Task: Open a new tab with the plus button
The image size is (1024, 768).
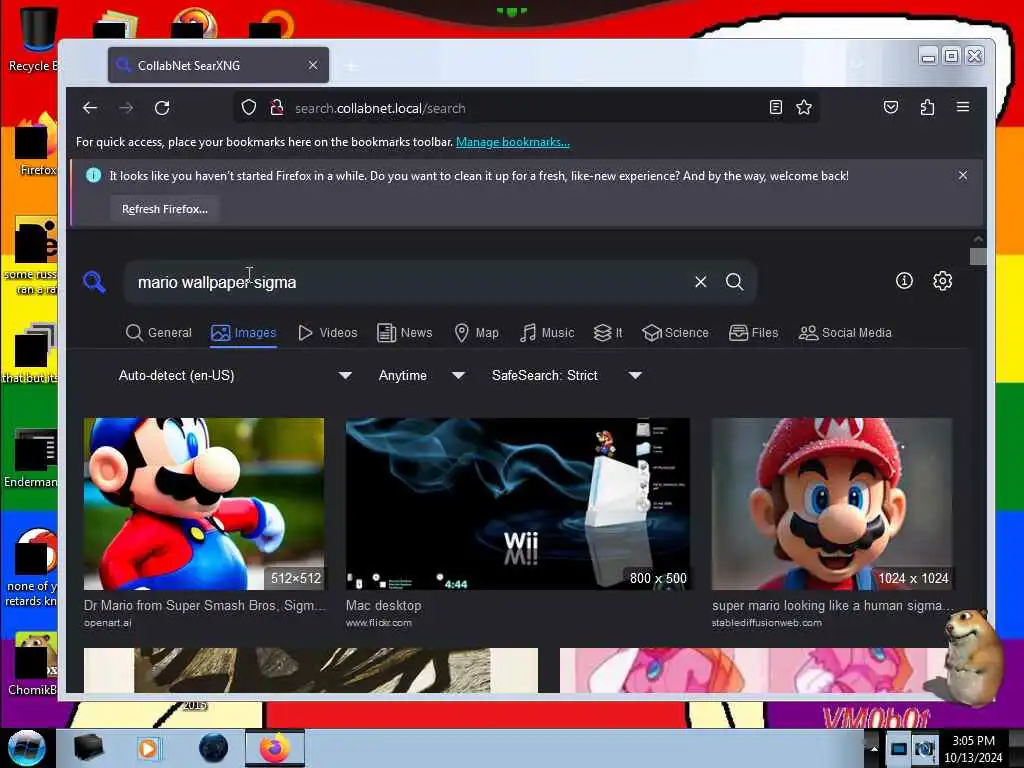Action: (x=351, y=66)
